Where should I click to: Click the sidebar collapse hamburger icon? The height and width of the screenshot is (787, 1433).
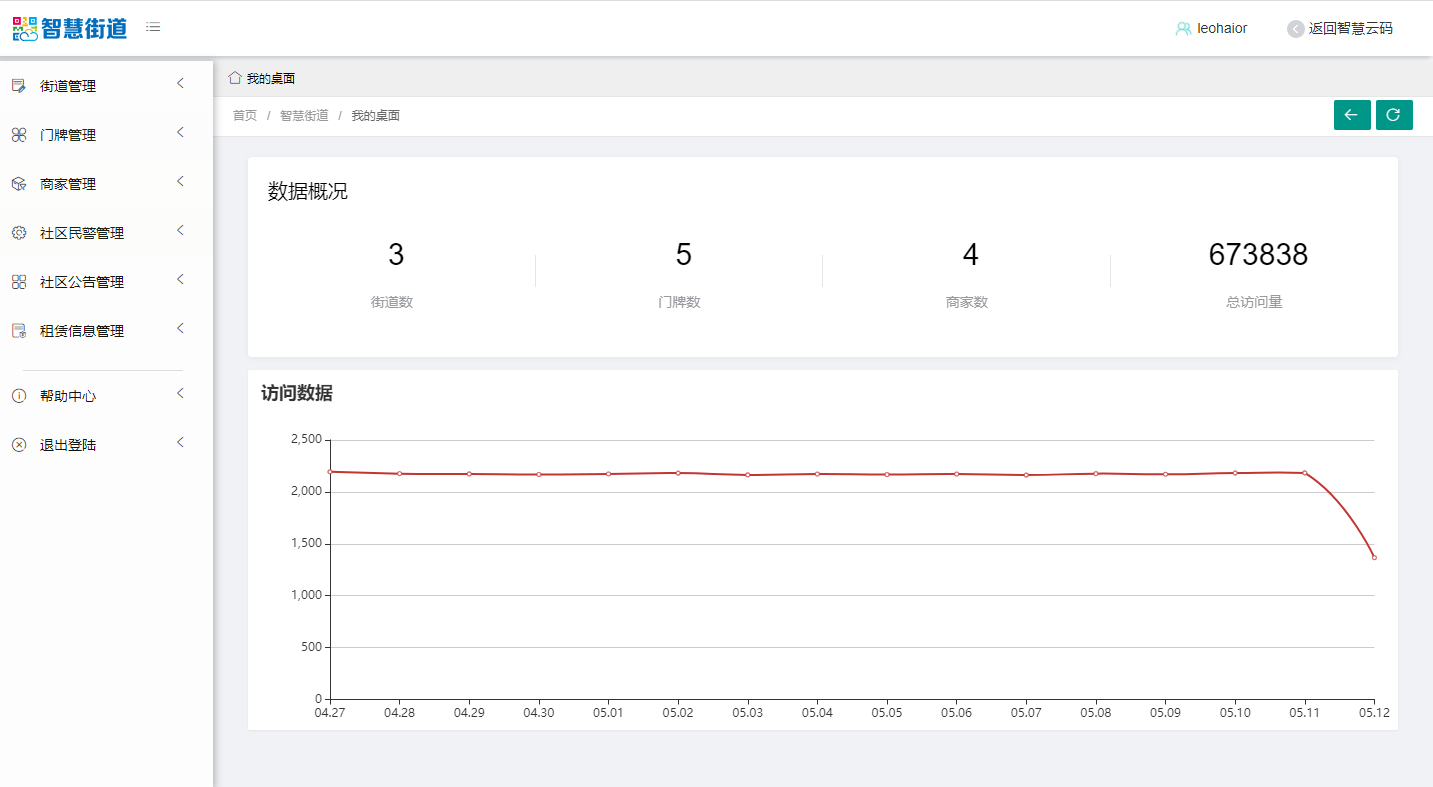click(x=153, y=27)
